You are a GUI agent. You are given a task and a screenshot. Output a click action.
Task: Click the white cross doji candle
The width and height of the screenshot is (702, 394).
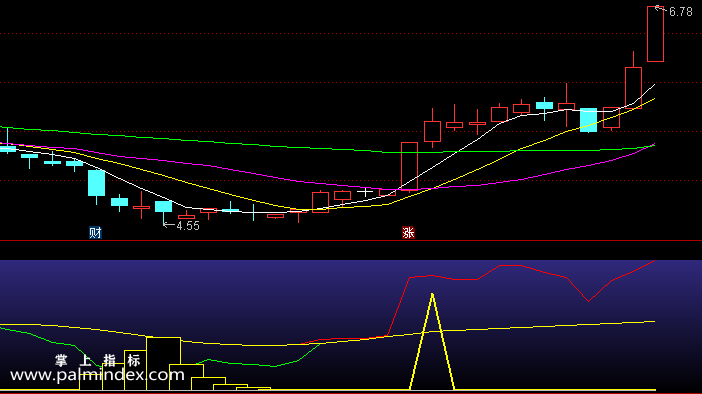point(365,193)
